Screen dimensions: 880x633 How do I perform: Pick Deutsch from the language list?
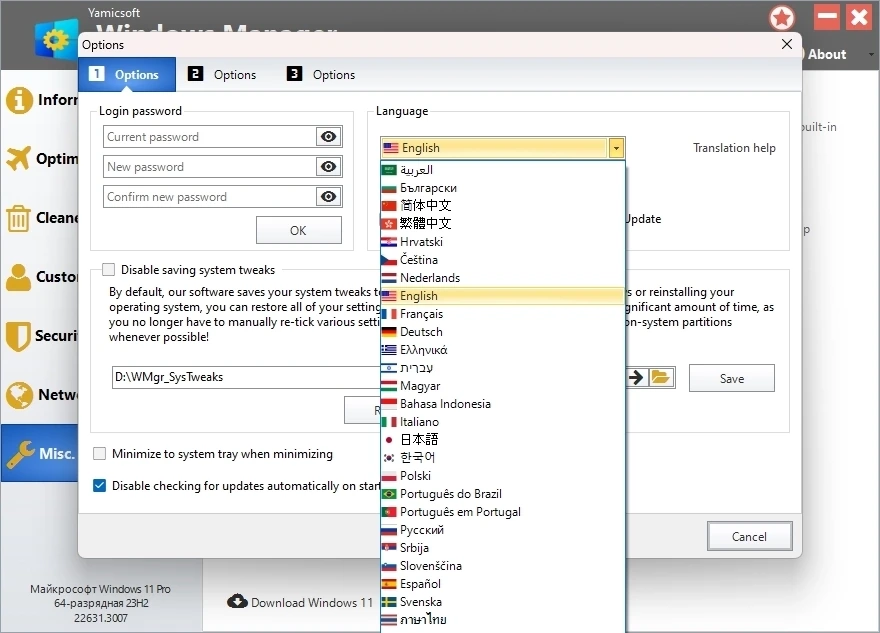(x=503, y=332)
